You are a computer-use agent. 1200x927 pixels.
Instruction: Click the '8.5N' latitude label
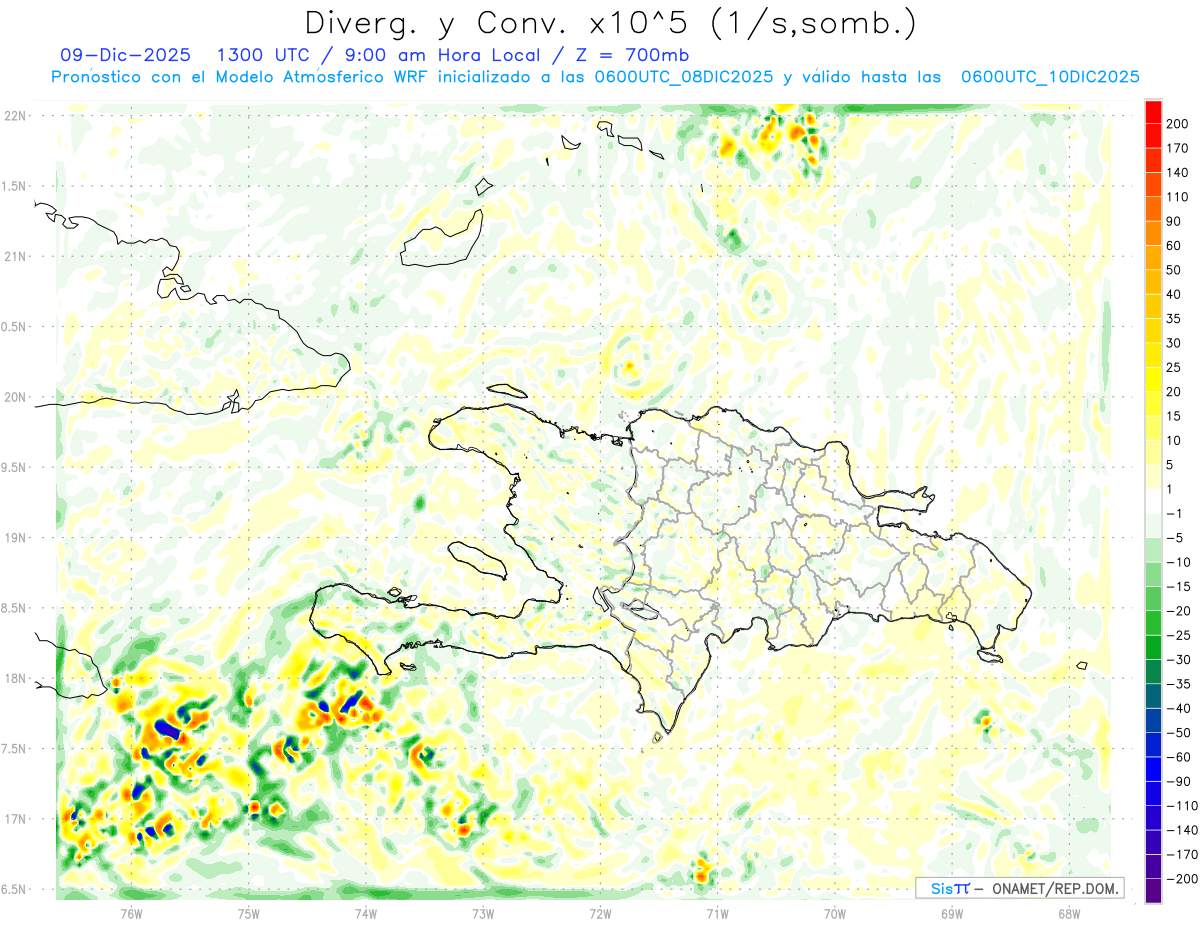point(14,608)
